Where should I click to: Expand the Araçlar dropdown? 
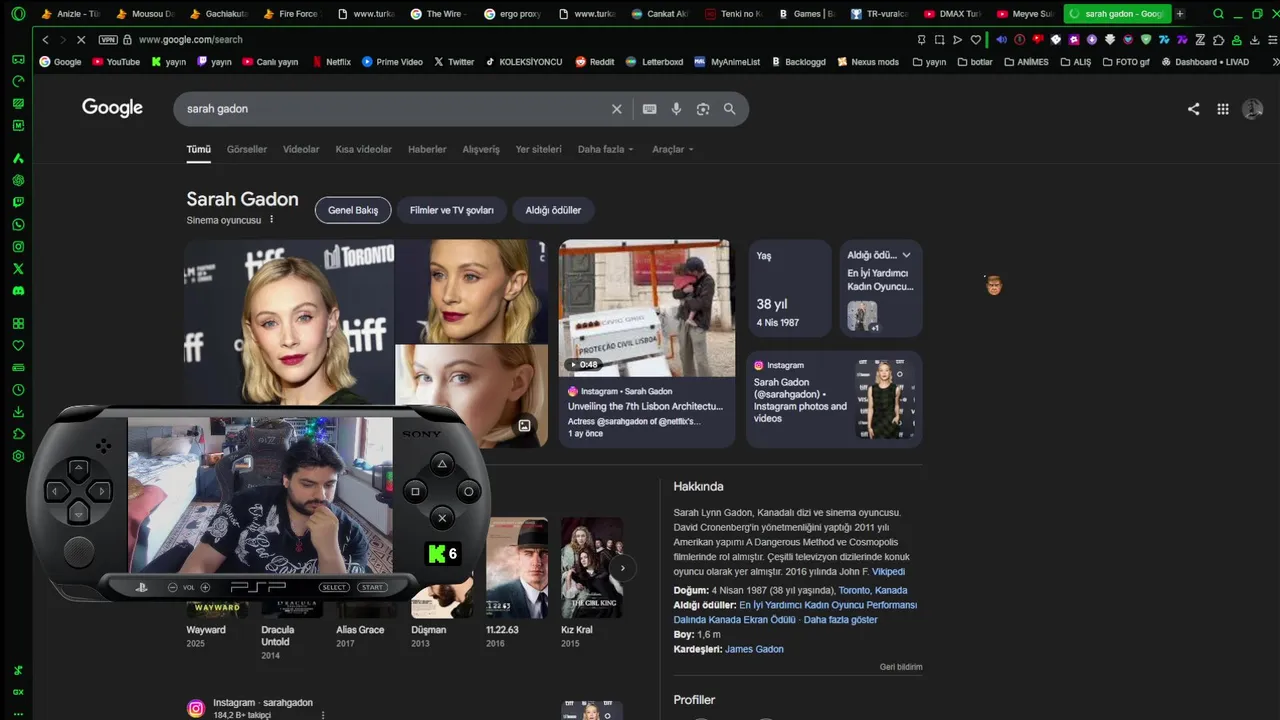pos(673,149)
